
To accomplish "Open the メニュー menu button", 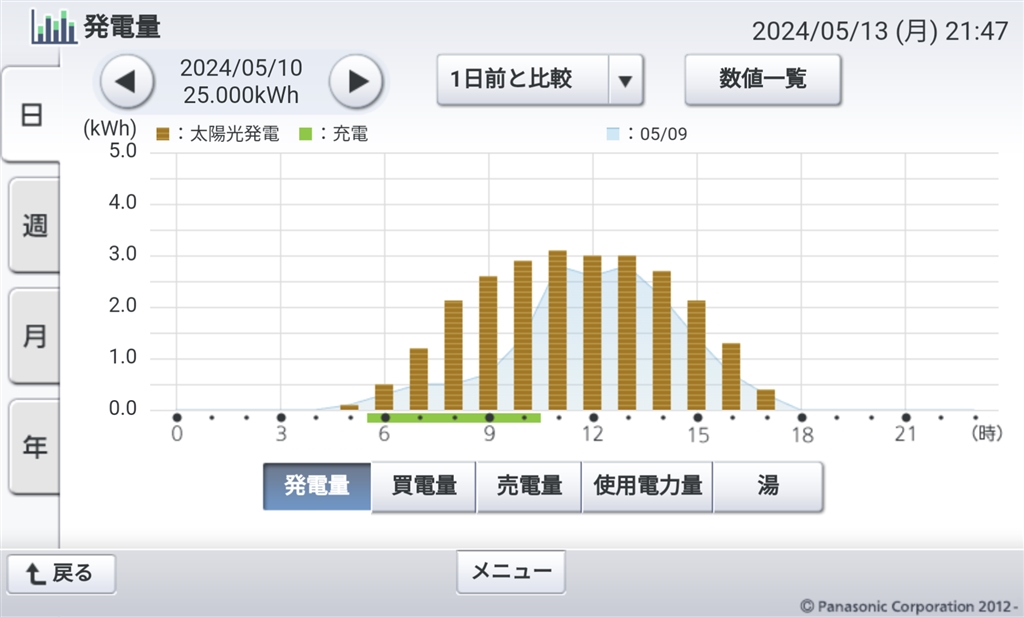I will click(x=511, y=572).
